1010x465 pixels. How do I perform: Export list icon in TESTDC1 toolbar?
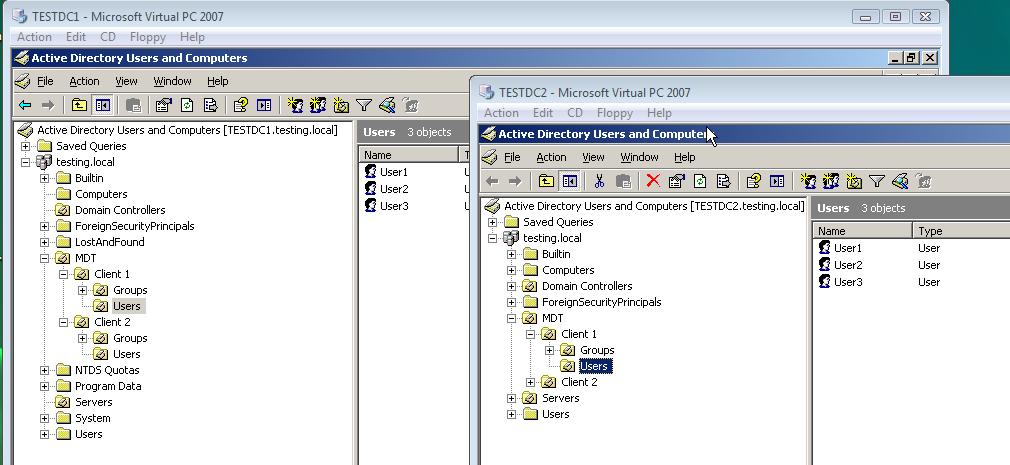pos(210,105)
